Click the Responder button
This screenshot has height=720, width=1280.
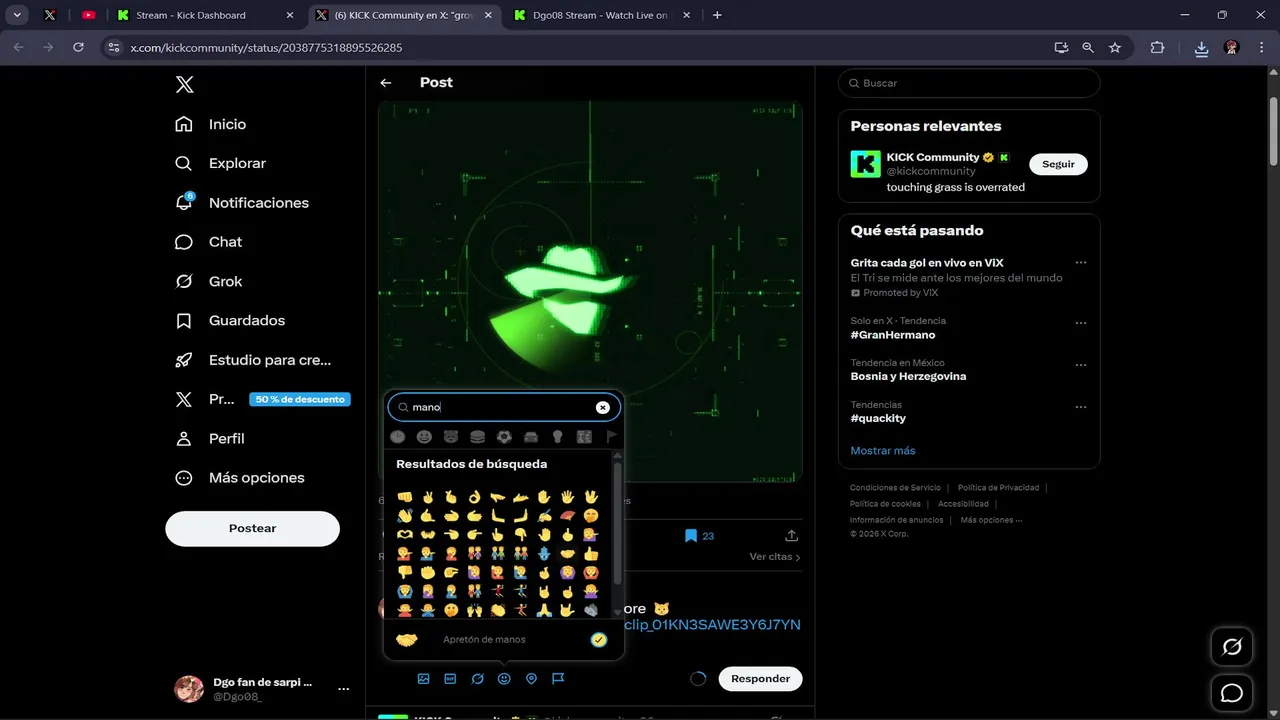[760, 678]
